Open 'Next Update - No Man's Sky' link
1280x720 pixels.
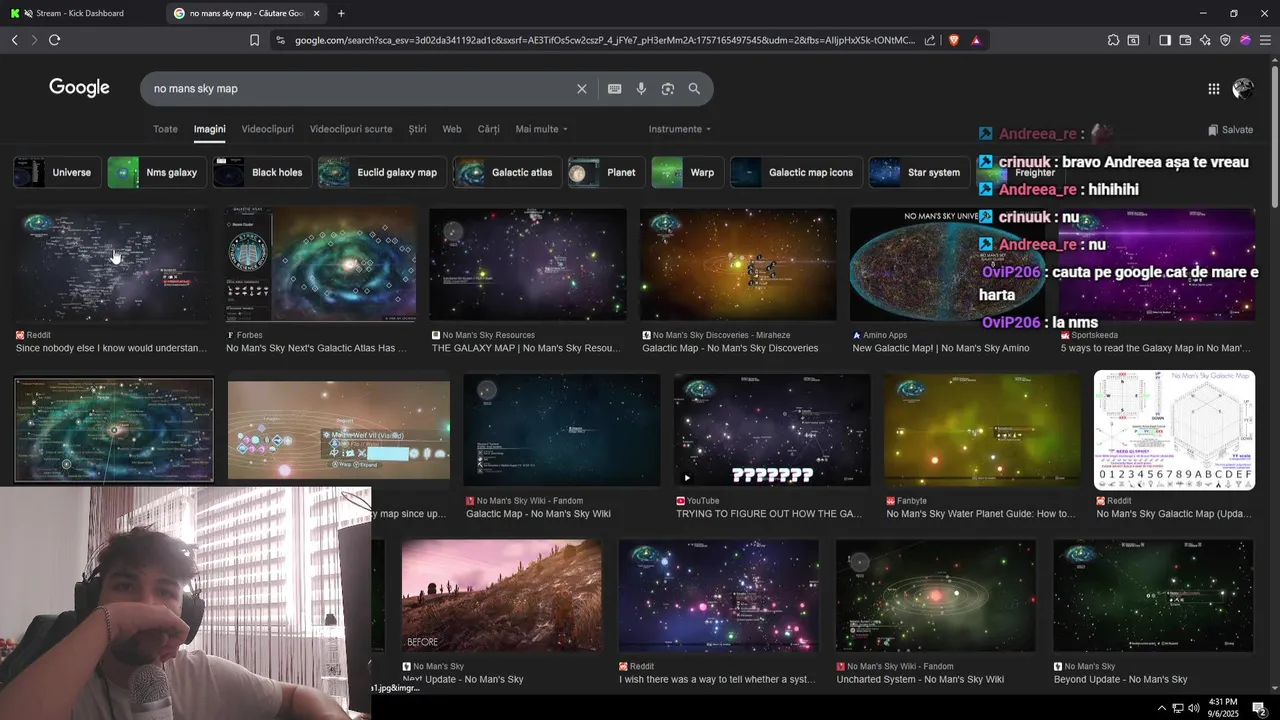pos(463,680)
